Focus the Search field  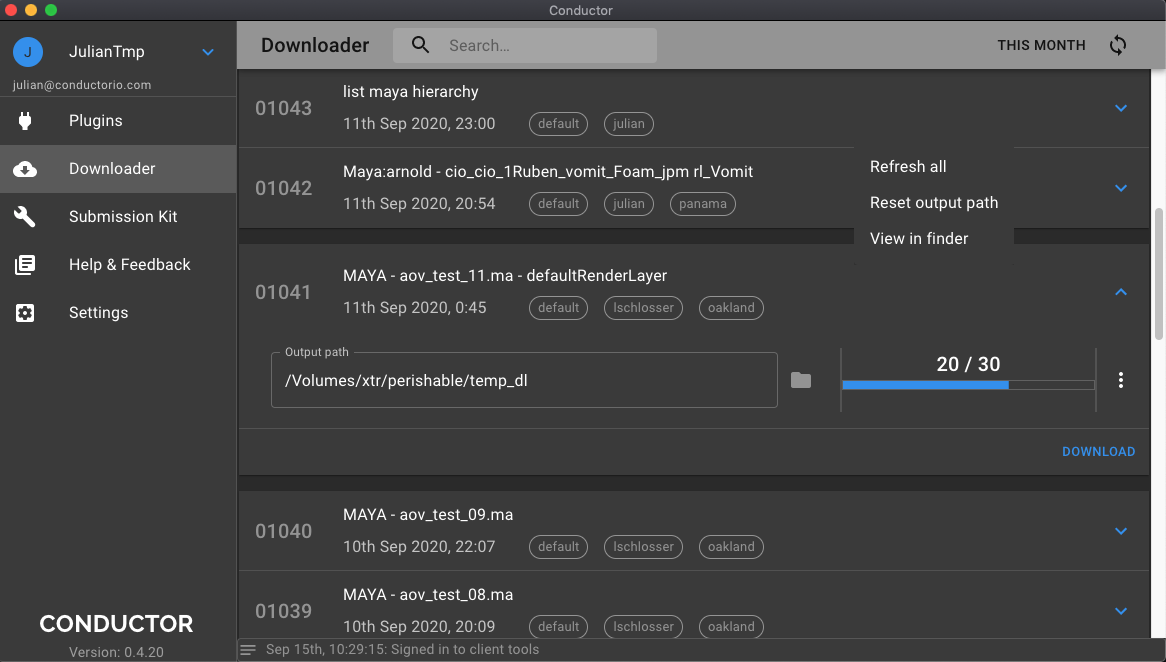[x=525, y=45]
